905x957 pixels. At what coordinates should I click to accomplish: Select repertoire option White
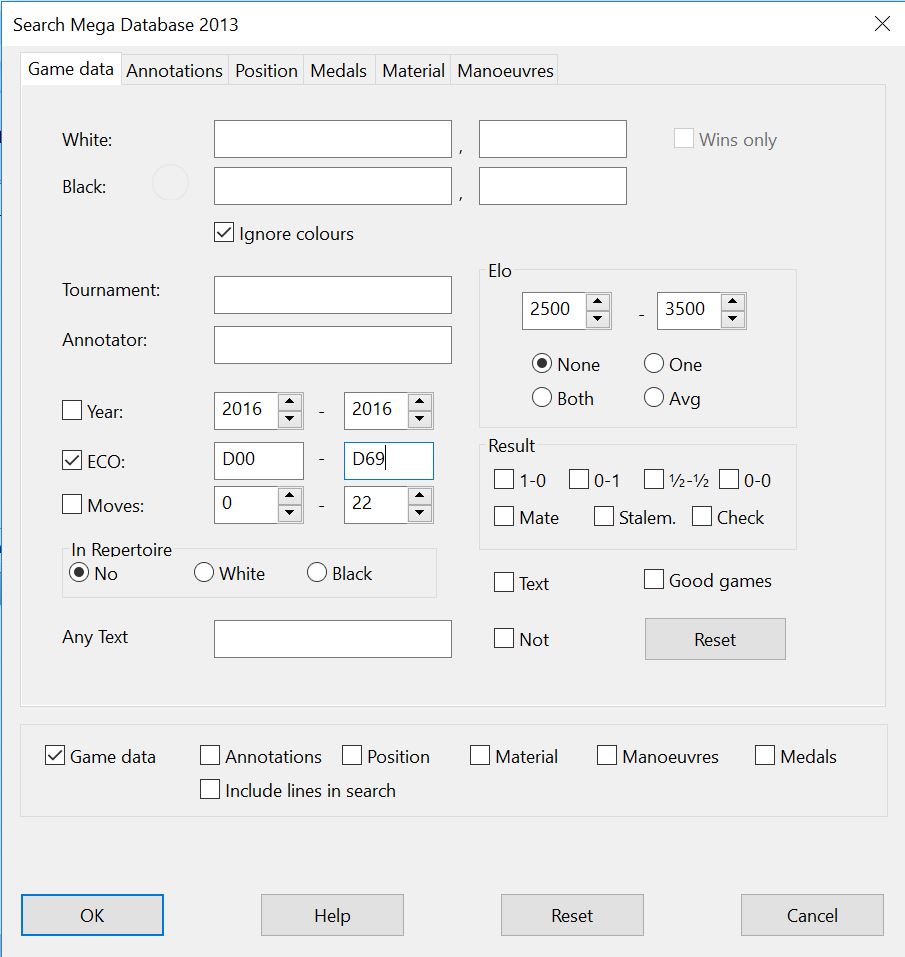204,572
